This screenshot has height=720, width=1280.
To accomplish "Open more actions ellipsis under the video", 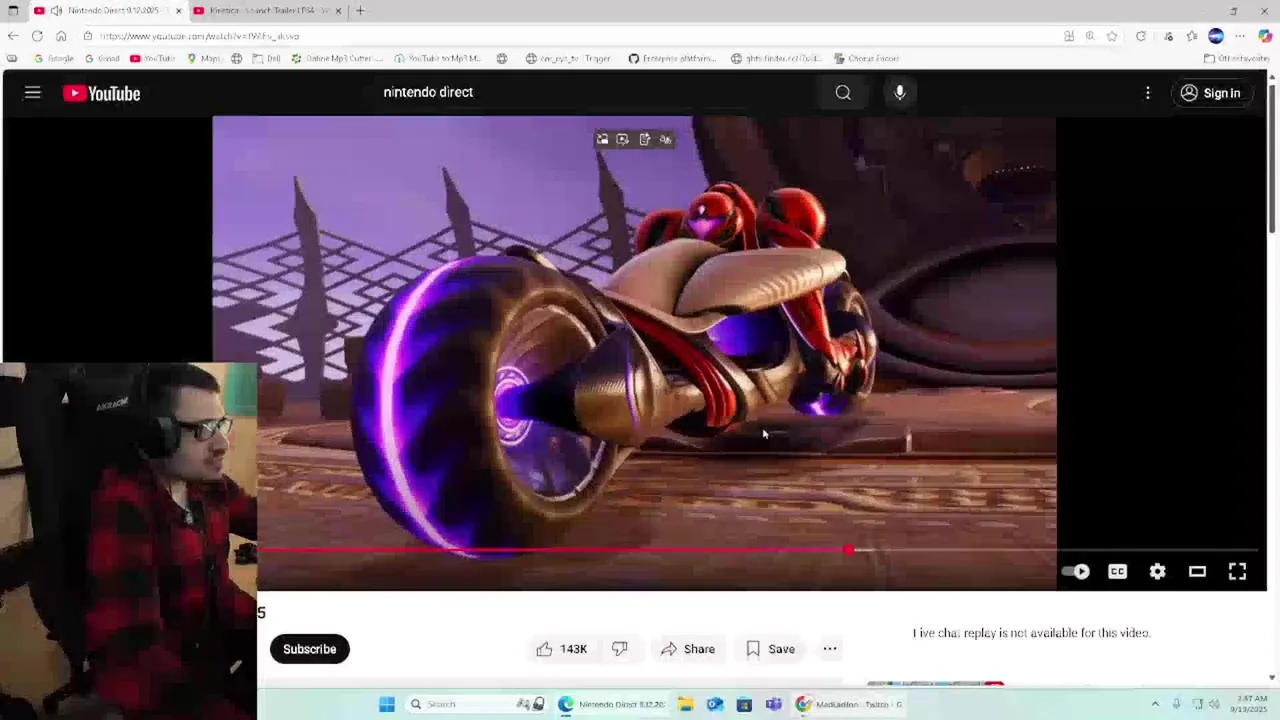I will 830,649.
